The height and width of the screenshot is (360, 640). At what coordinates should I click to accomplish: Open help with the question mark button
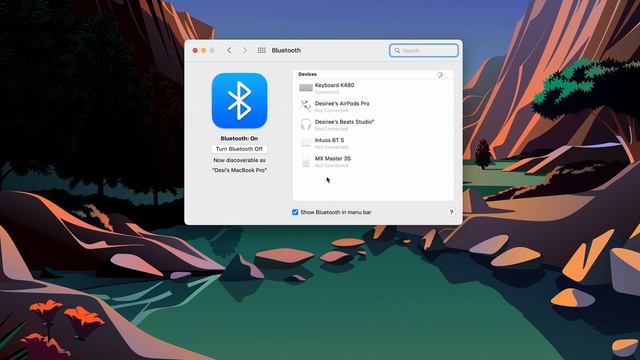pyautogui.click(x=451, y=212)
